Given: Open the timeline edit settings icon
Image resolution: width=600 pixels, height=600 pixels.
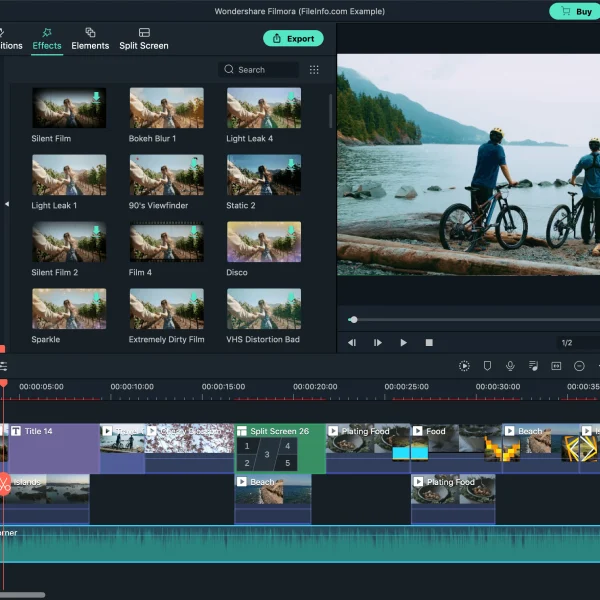Looking at the screenshot, I should click(x=3, y=366).
